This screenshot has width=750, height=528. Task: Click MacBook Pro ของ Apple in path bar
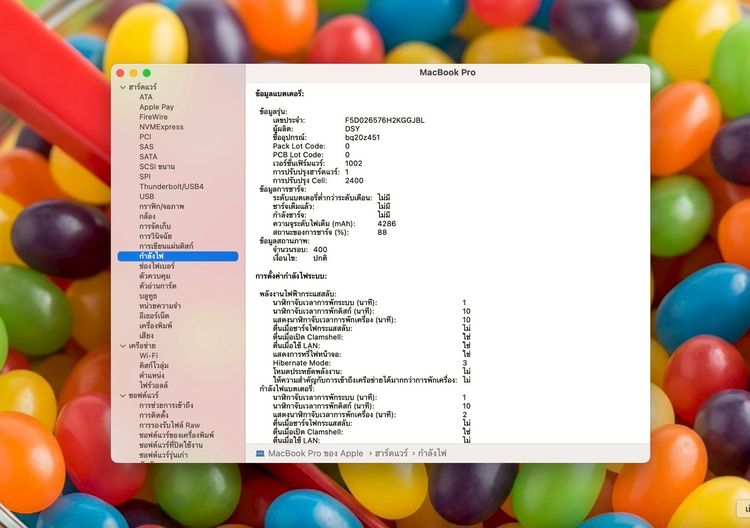[x=316, y=453]
